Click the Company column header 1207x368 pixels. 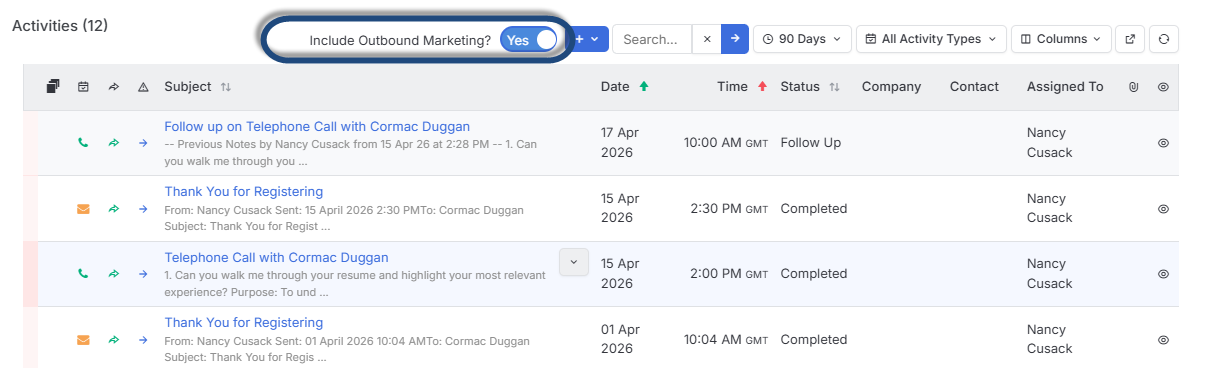[891, 87]
